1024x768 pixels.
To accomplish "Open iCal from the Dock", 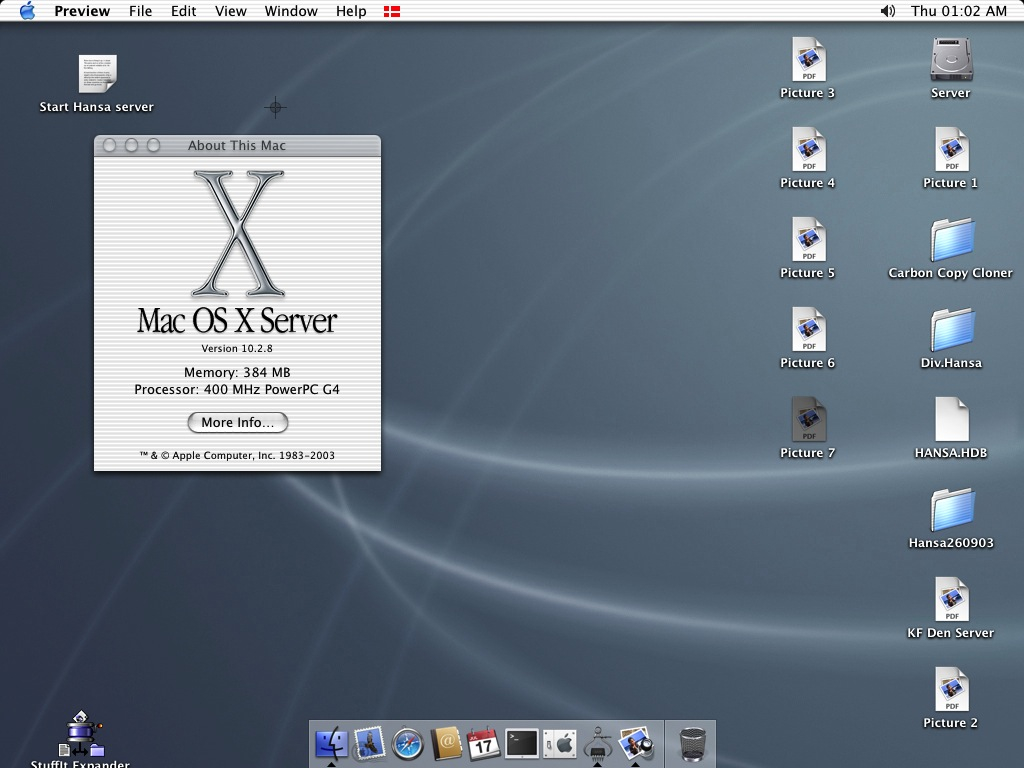I will (x=483, y=744).
